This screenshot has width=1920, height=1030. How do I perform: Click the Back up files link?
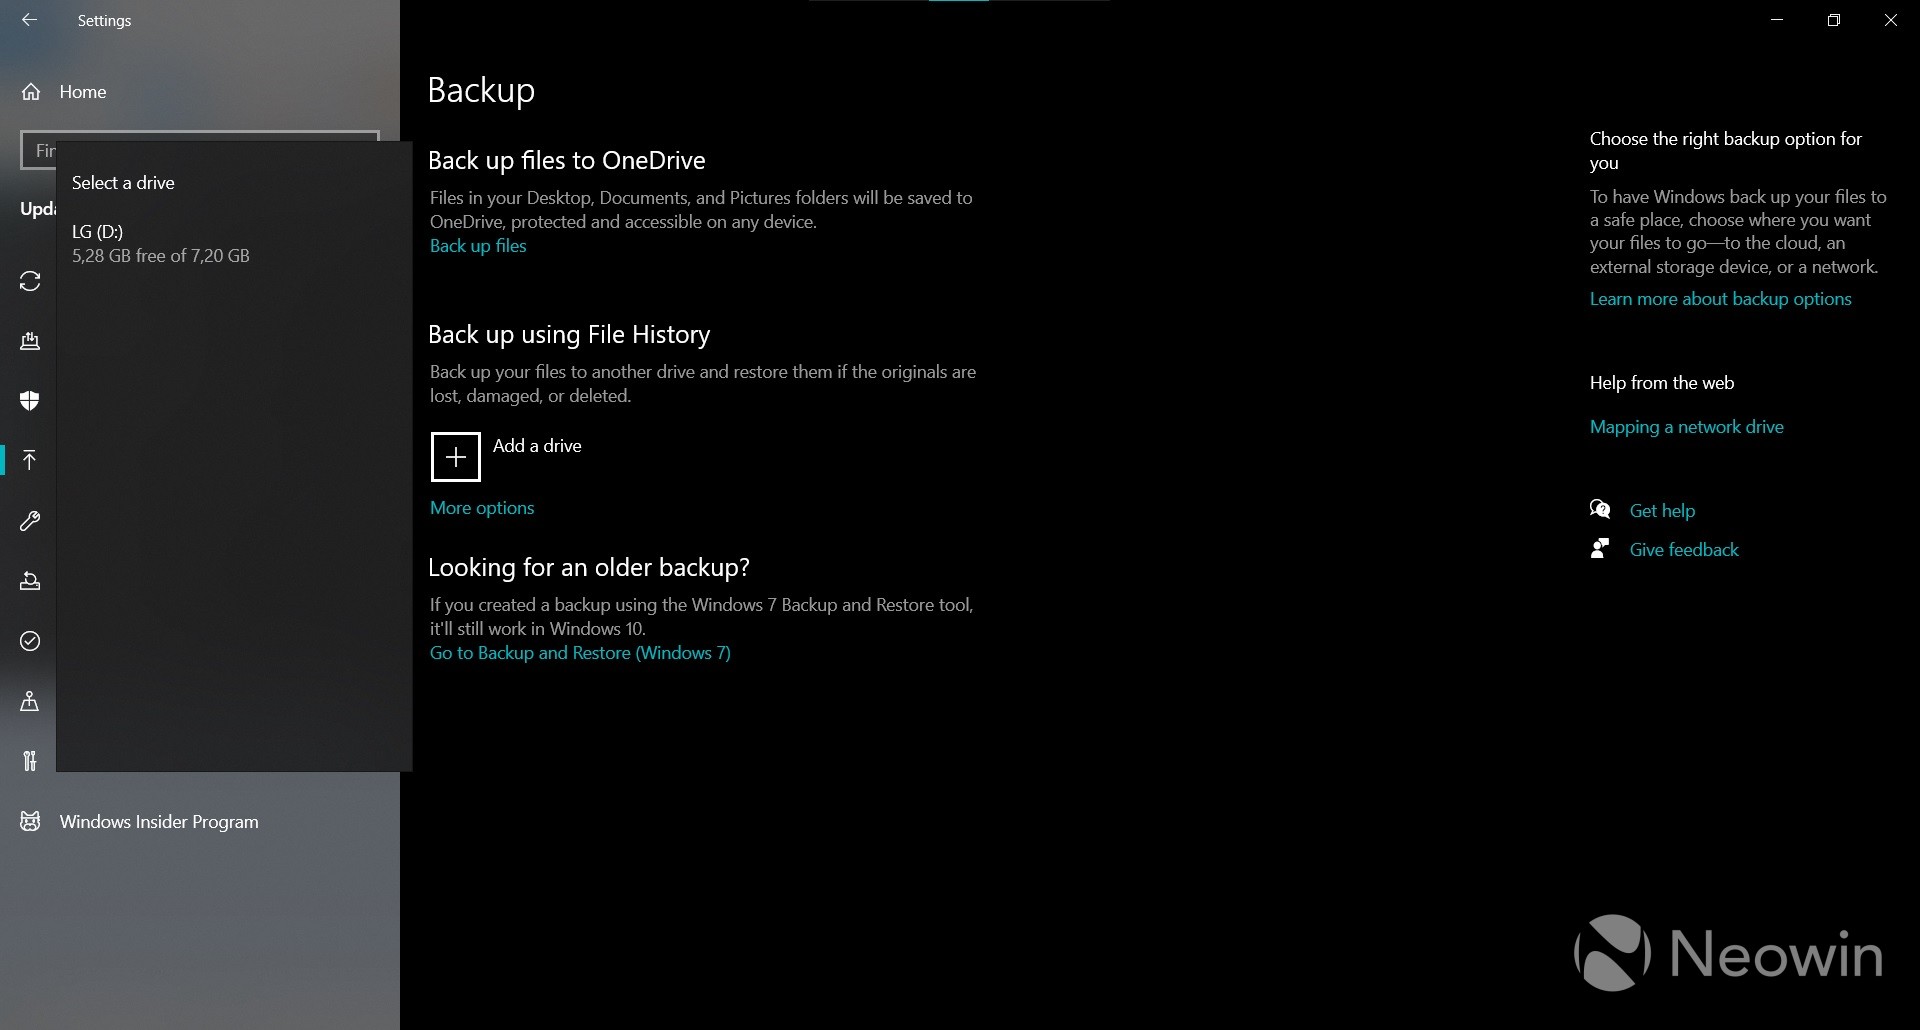[x=478, y=246]
